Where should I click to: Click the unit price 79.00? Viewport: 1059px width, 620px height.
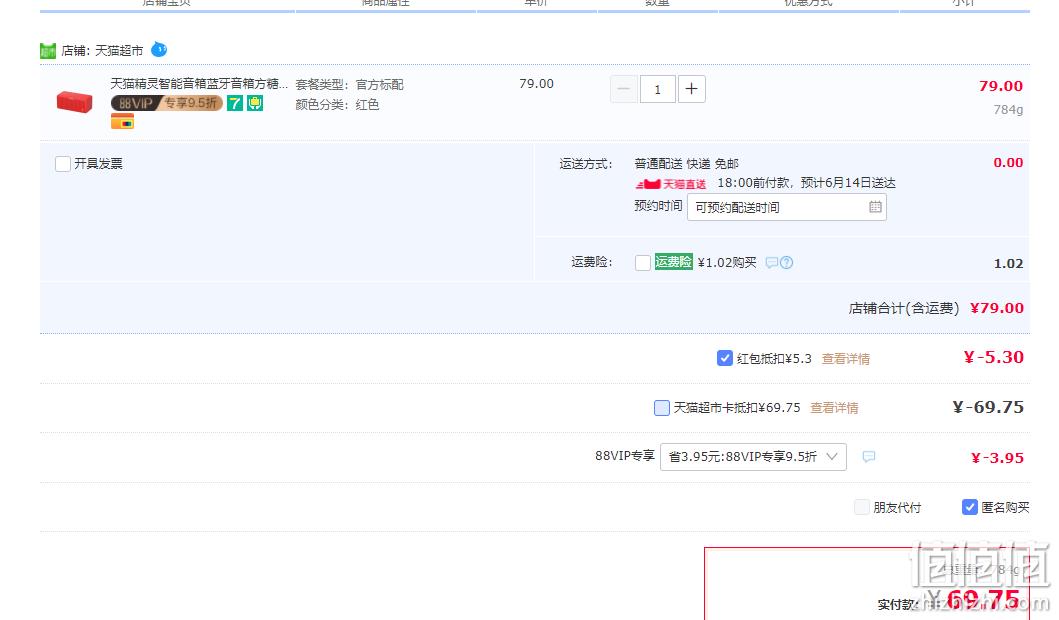point(536,84)
